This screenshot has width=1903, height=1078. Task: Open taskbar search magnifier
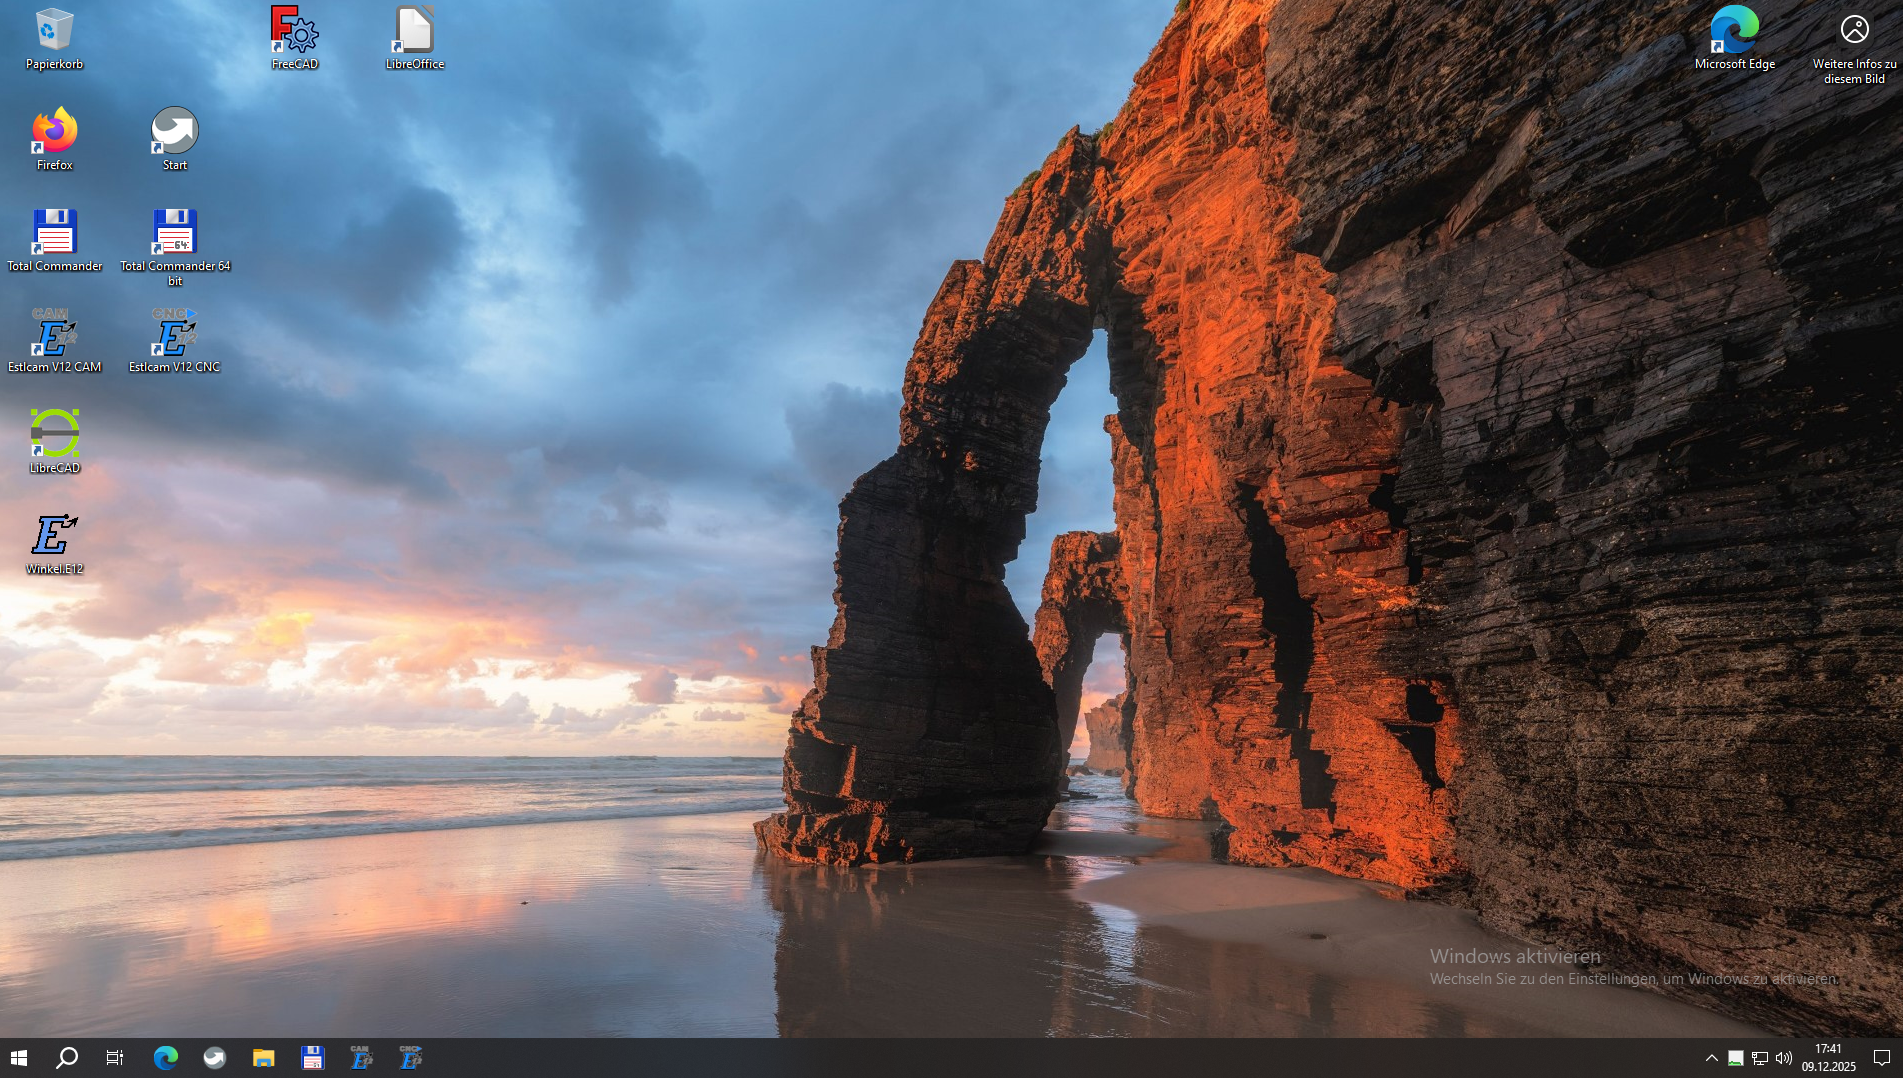(x=67, y=1058)
